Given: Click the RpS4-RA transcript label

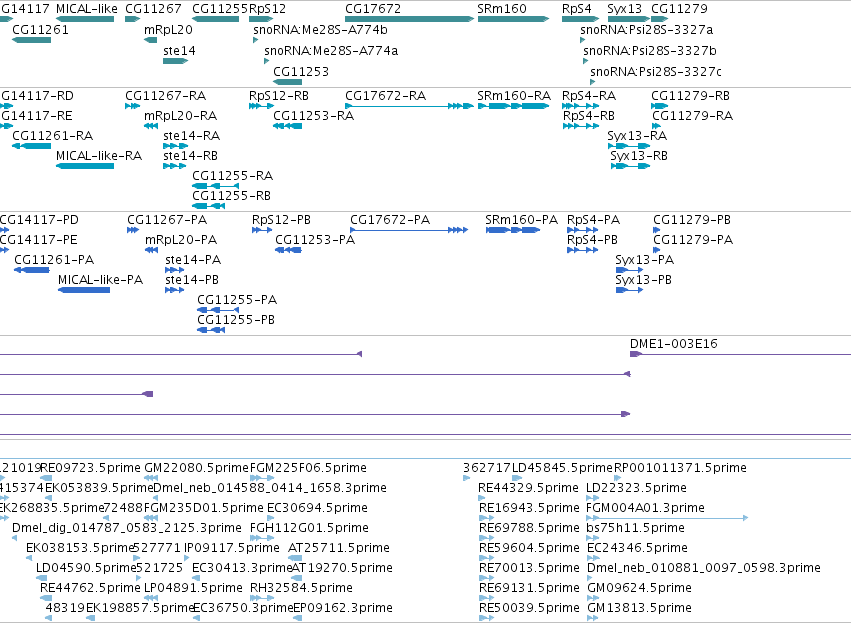Looking at the screenshot, I should [x=589, y=96].
